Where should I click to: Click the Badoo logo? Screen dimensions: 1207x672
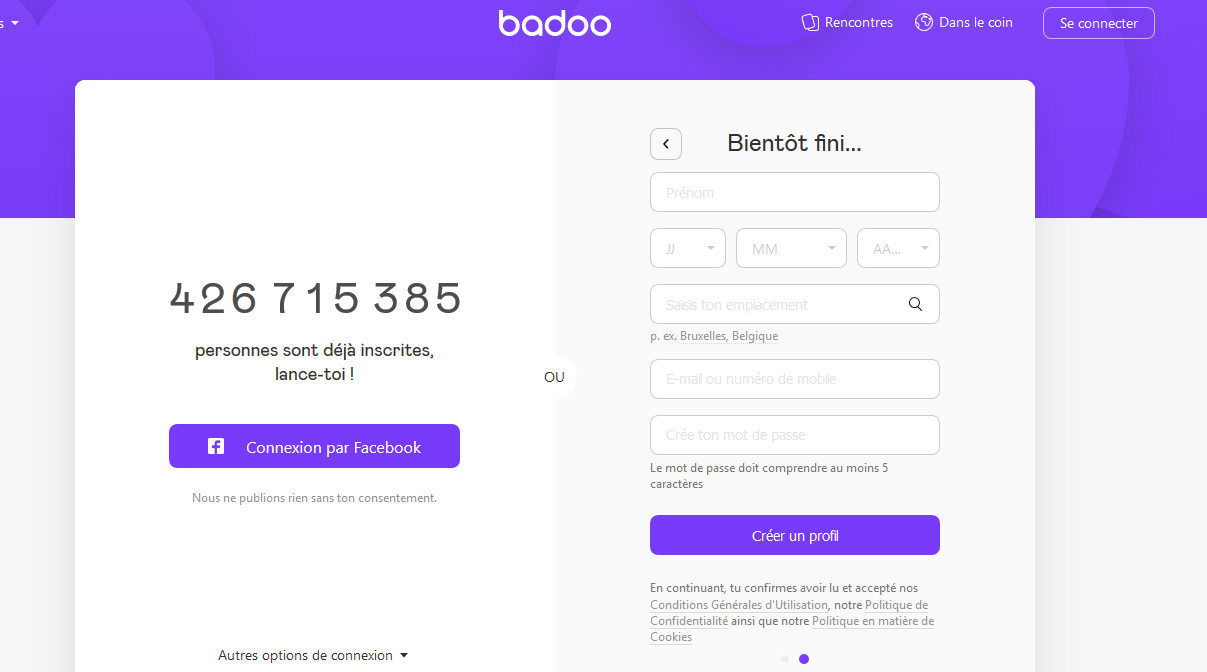pos(555,23)
